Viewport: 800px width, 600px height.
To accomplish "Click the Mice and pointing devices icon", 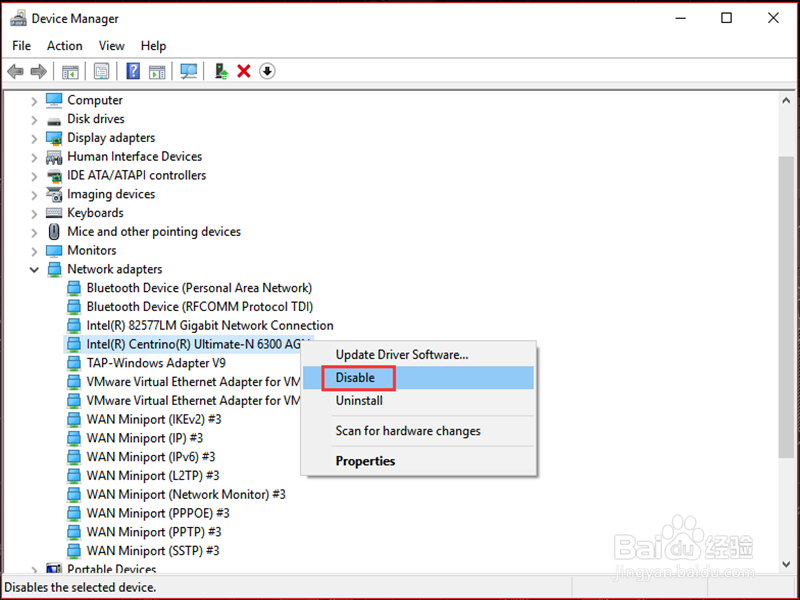I will pos(54,232).
